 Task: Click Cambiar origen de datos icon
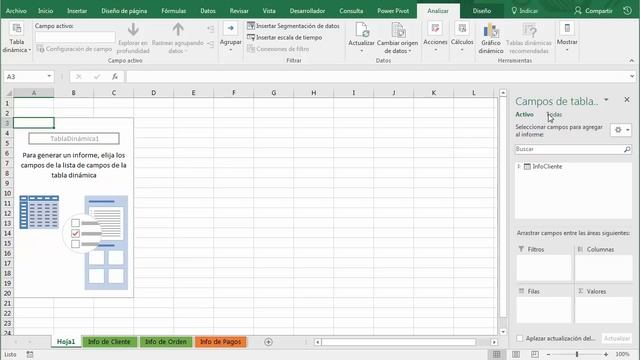pos(398,31)
